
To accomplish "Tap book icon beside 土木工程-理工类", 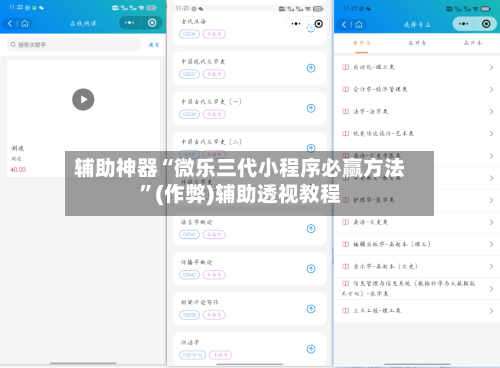I will click(346, 311).
